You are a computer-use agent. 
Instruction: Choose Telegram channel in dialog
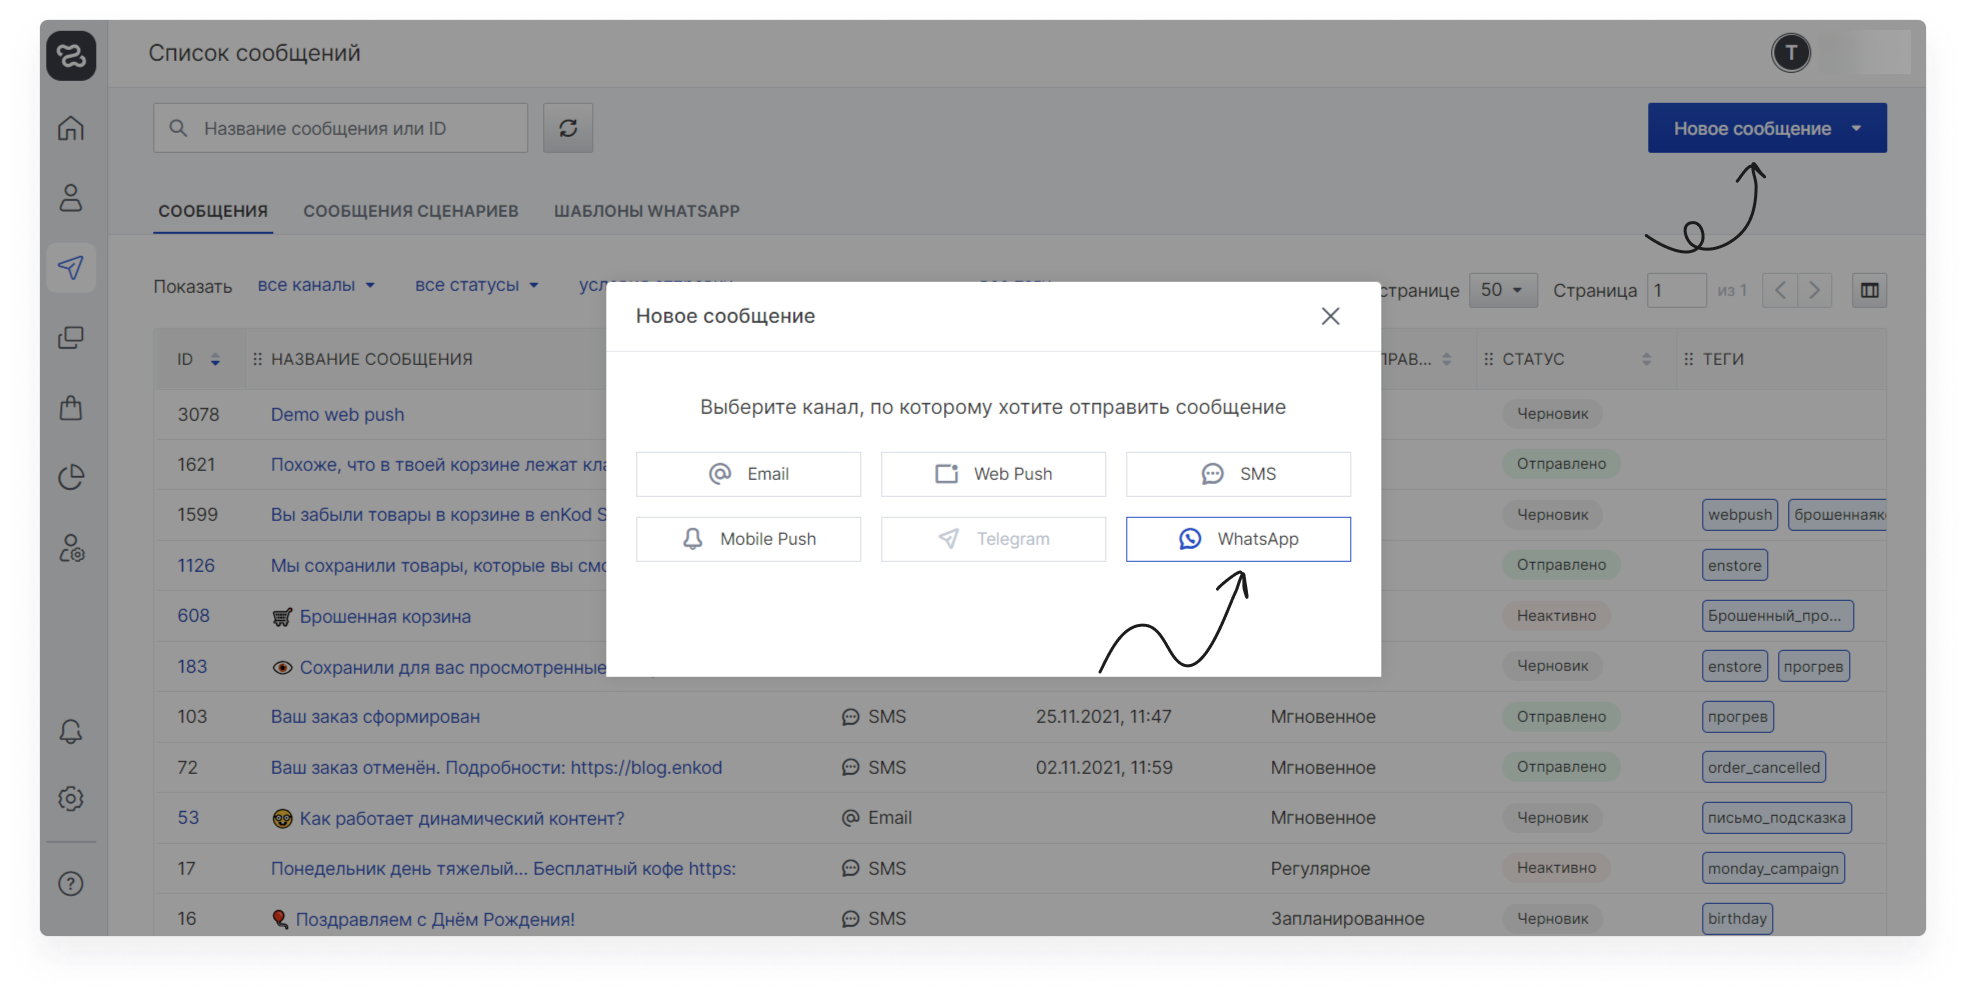pyautogui.click(x=993, y=539)
